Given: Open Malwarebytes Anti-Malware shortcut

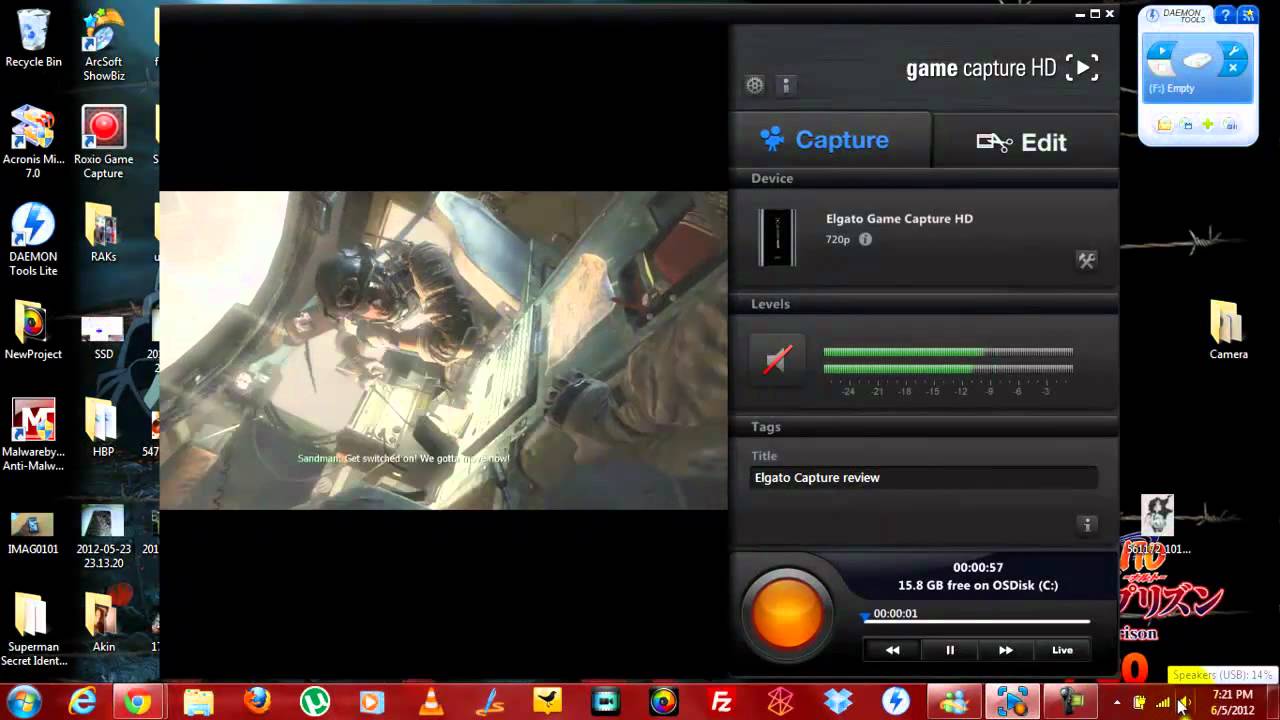Looking at the screenshot, I should click(x=33, y=435).
